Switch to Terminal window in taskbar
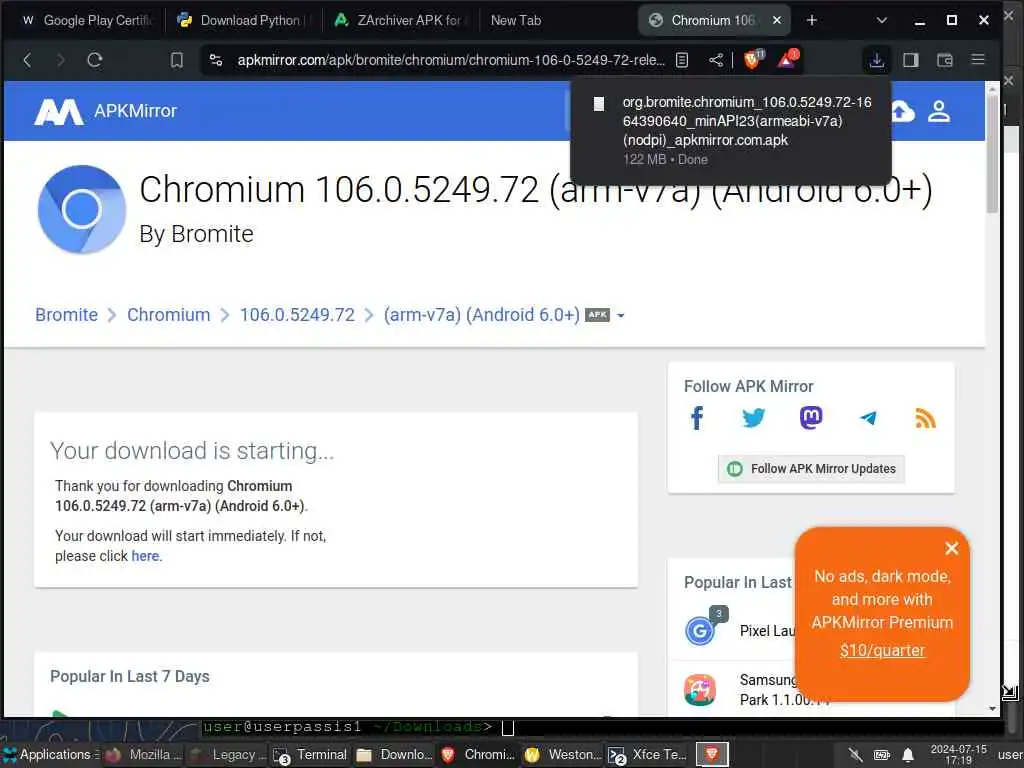Viewport: 1024px width, 768px height. pos(311,754)
